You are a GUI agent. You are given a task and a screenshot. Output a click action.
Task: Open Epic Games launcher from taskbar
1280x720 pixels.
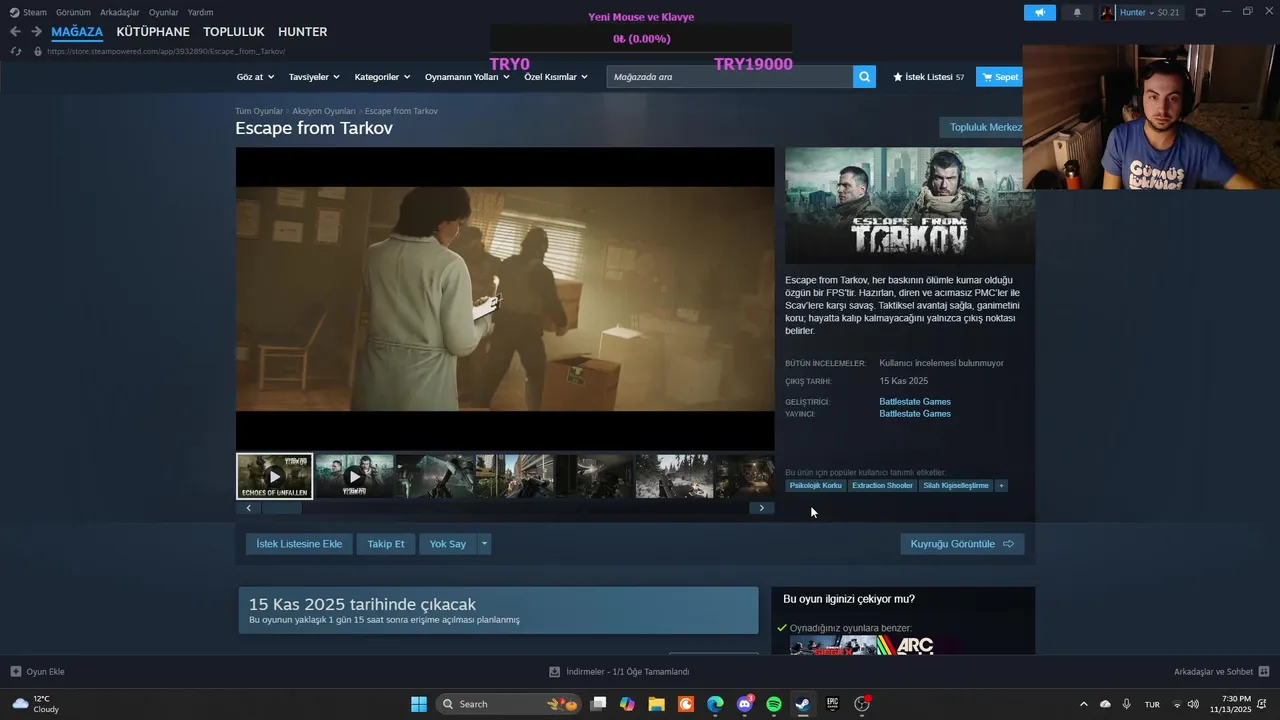click(x=832, y=704)
